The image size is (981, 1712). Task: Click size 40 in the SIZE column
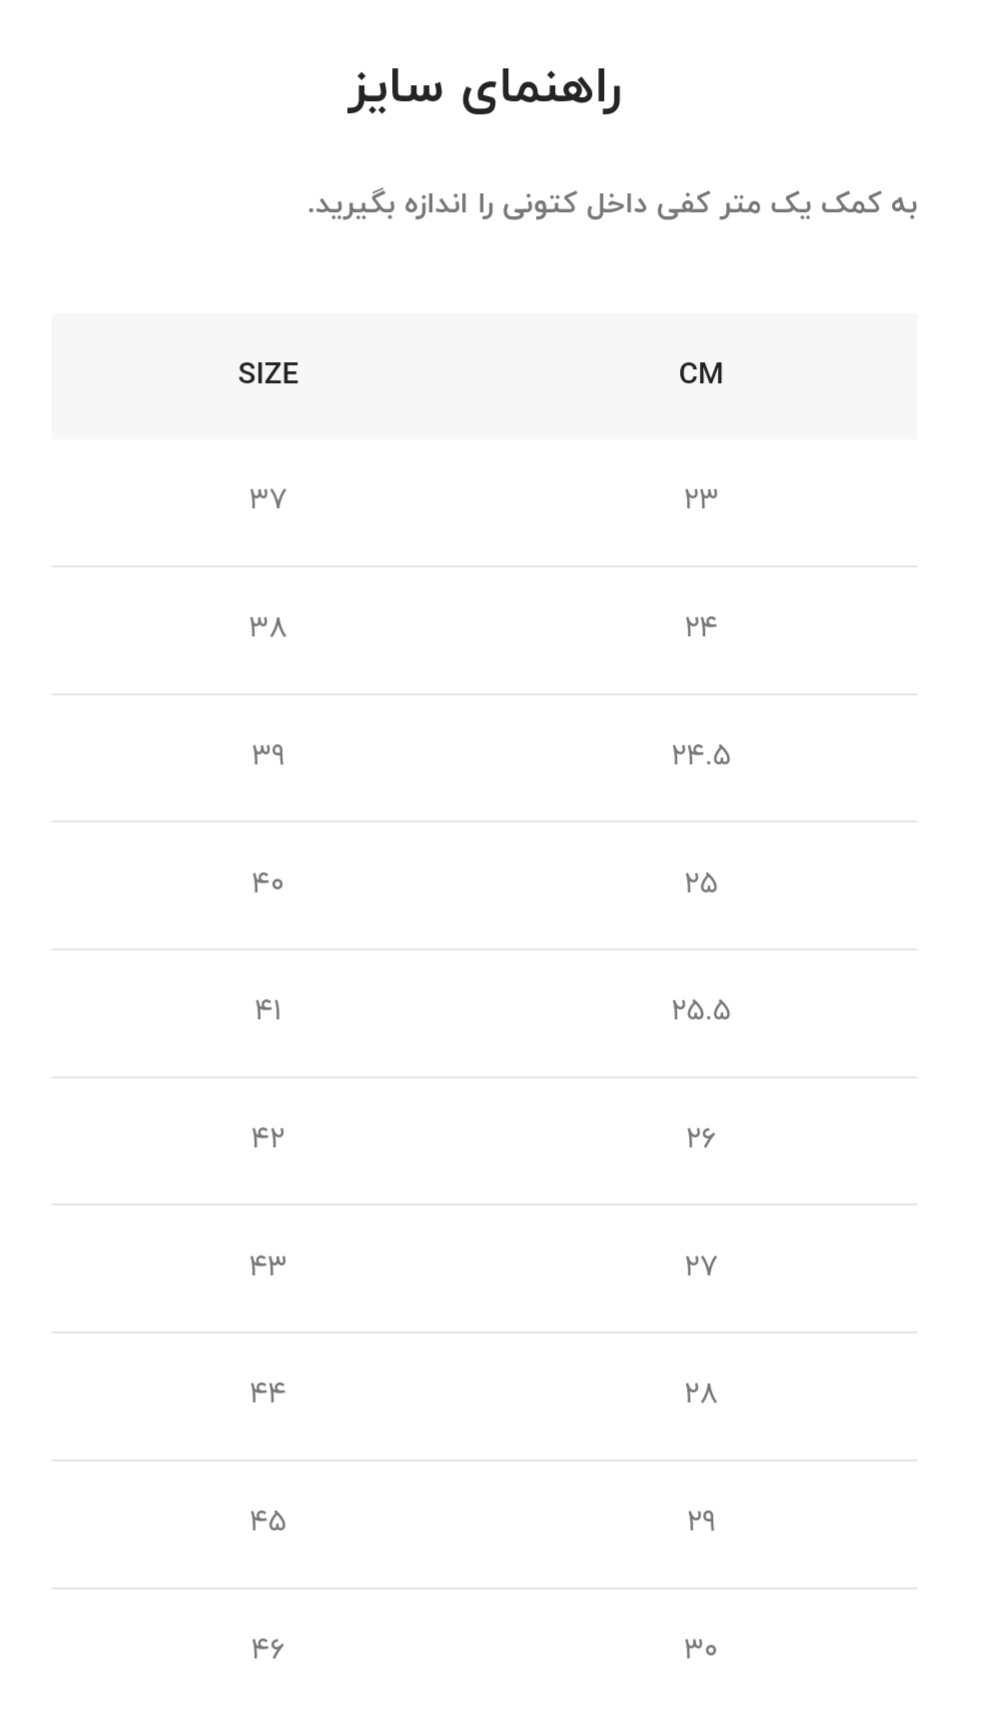tap(268, 882)
